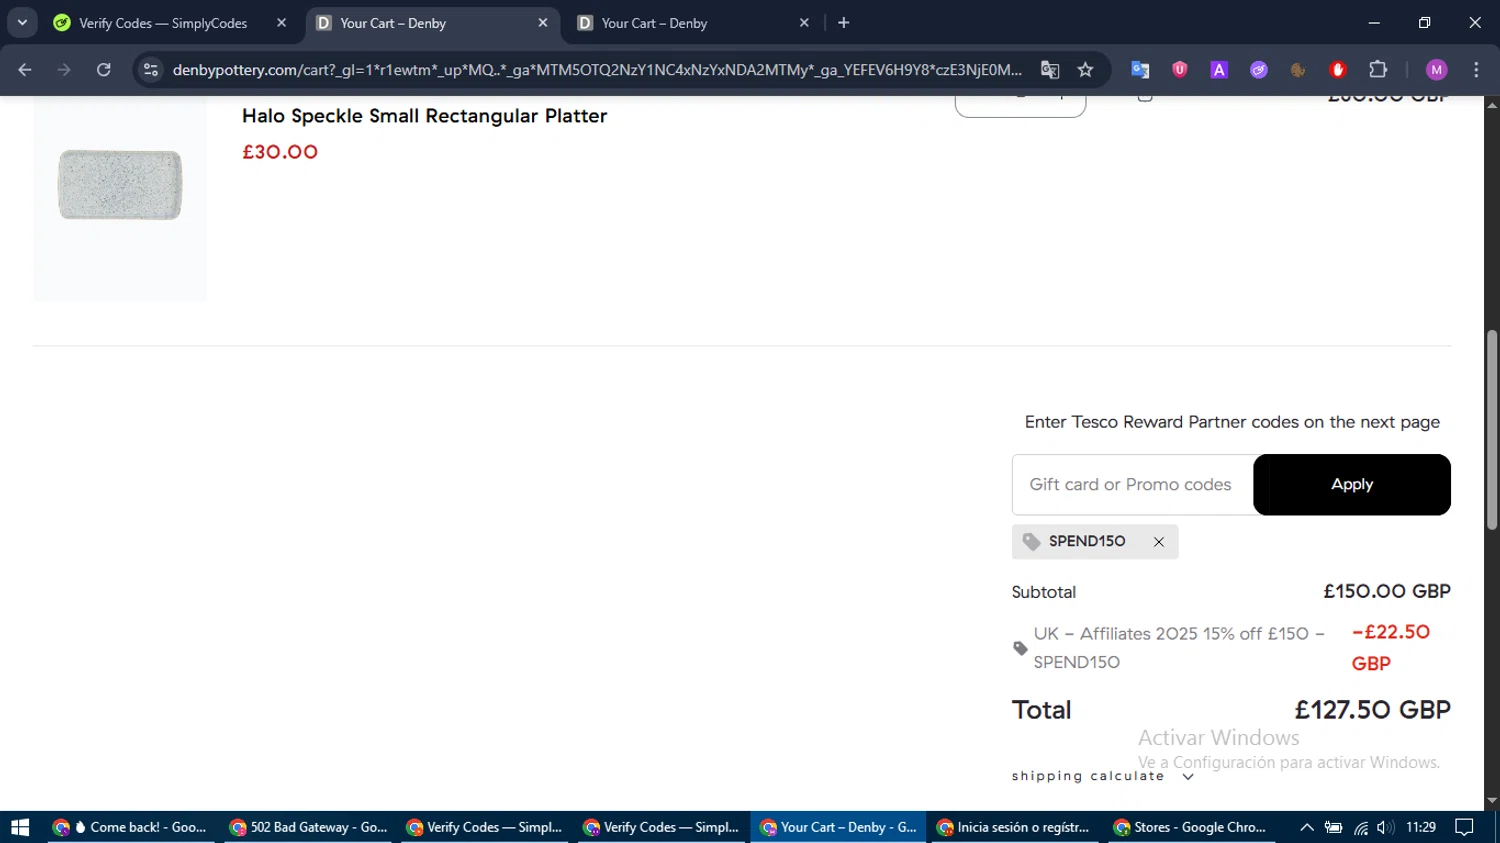Viewport: 1500px width, 843px height.
Task: Open site information icon in address bar
Action: coord(151,70)
